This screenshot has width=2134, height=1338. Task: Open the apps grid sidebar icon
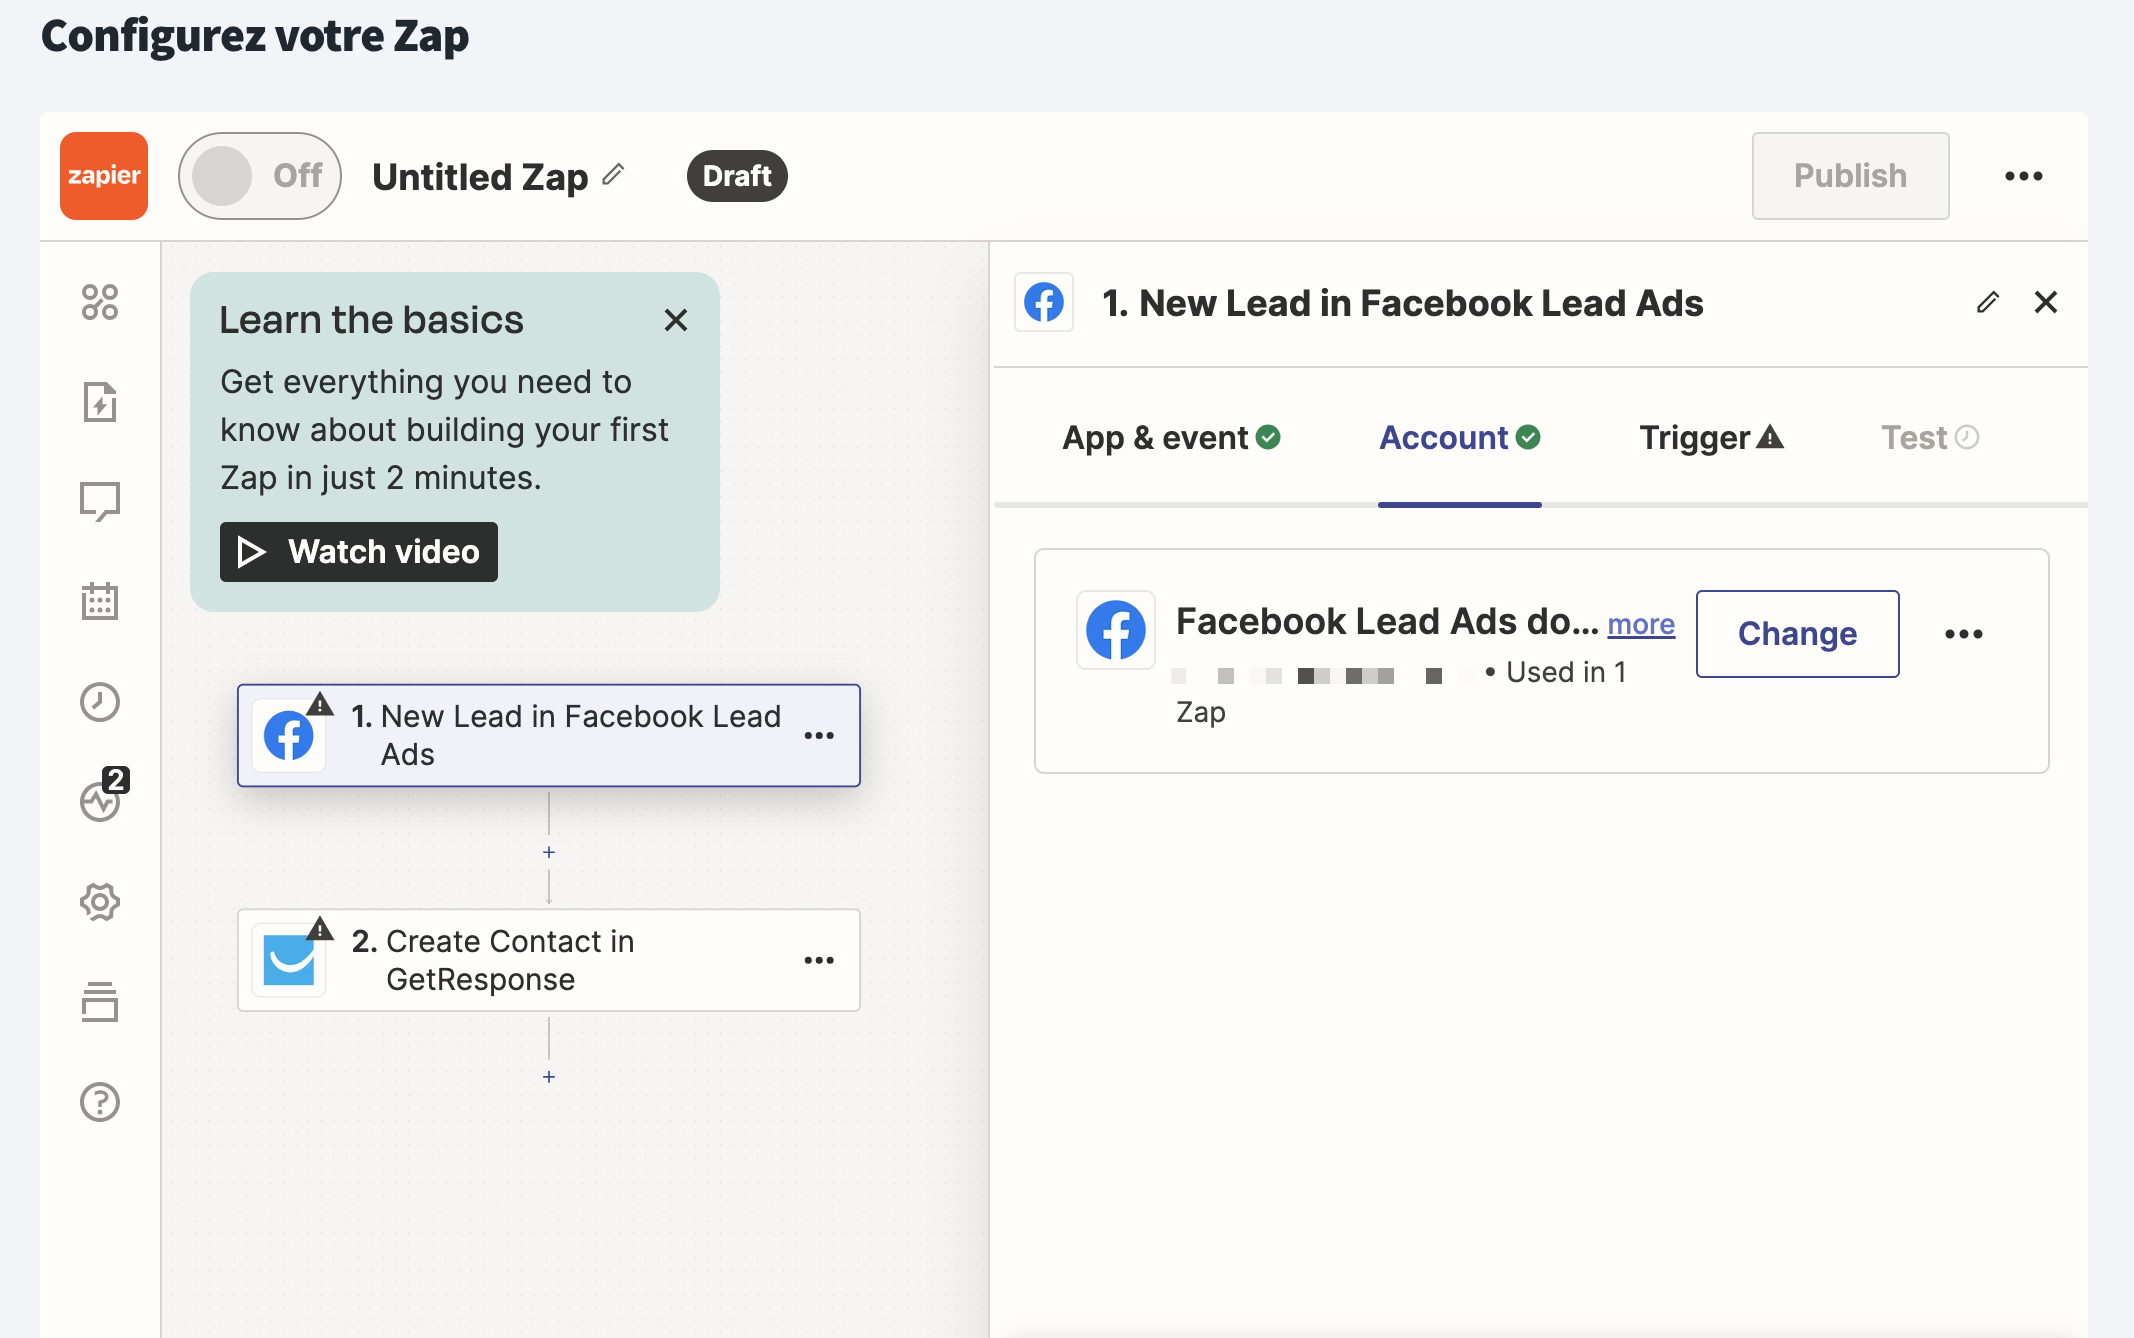[100, 302]
